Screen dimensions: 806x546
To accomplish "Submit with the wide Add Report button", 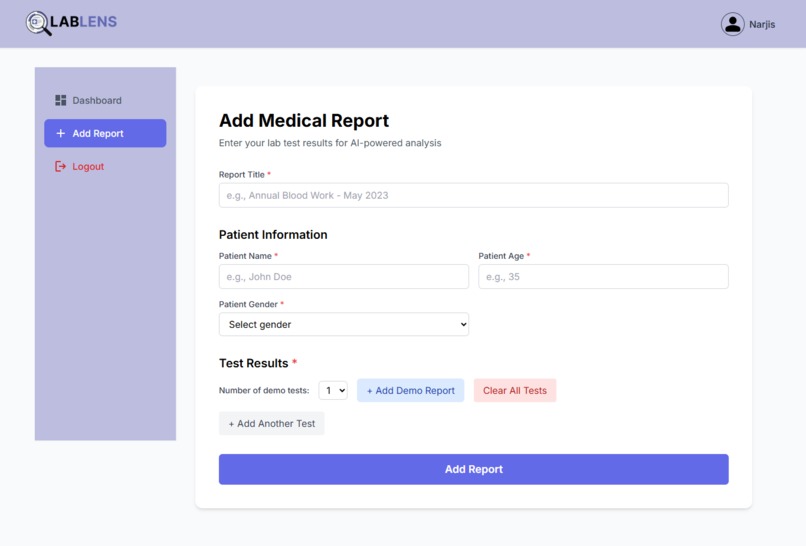I will click(x=473, y=469).
